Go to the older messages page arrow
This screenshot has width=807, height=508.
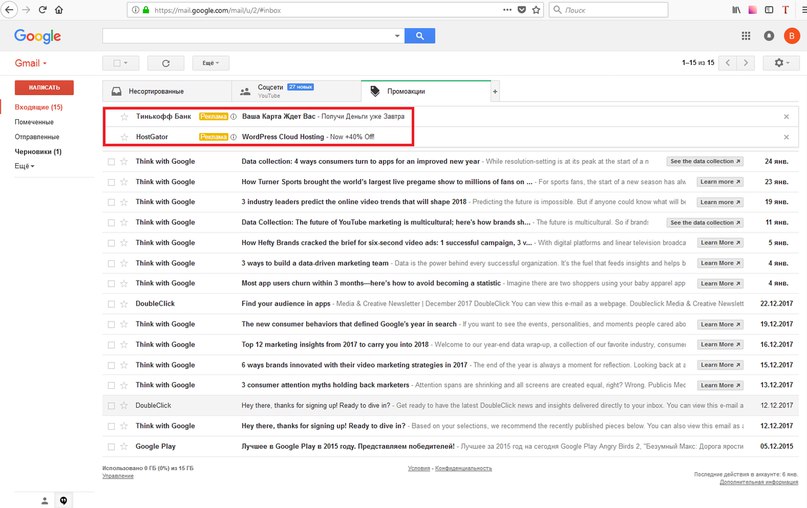(745, 63)
